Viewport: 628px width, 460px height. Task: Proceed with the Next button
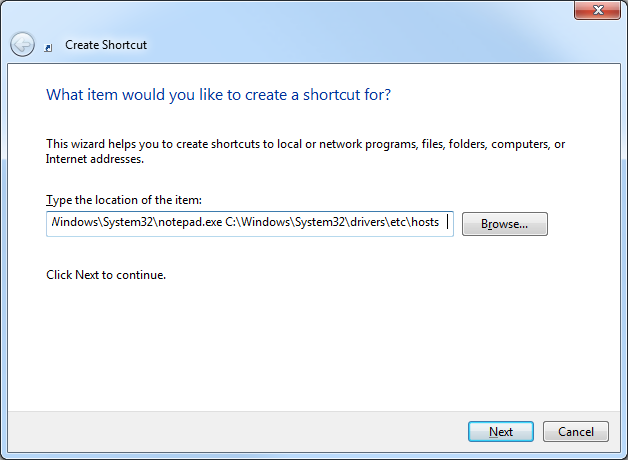501,432
